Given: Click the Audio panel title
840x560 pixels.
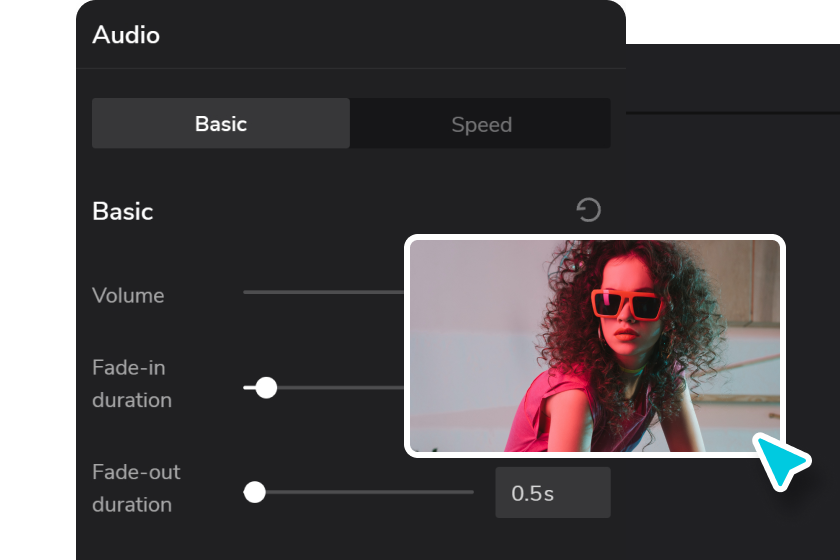Looking at the screenshot, I should [126, 35].
